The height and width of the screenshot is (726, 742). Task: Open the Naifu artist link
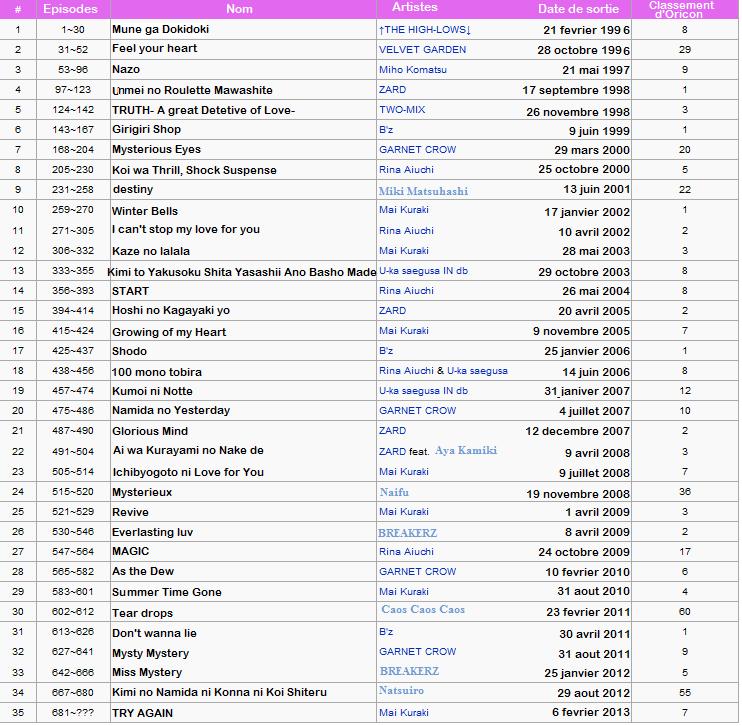(395, 492)
